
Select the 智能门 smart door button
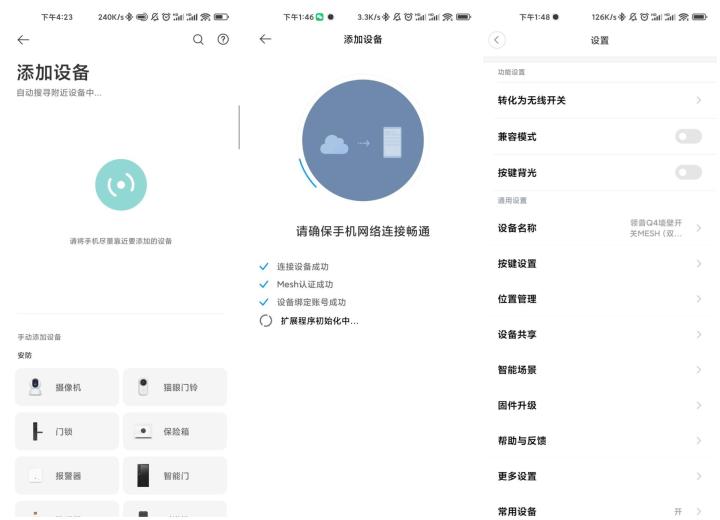pos(175,476)
